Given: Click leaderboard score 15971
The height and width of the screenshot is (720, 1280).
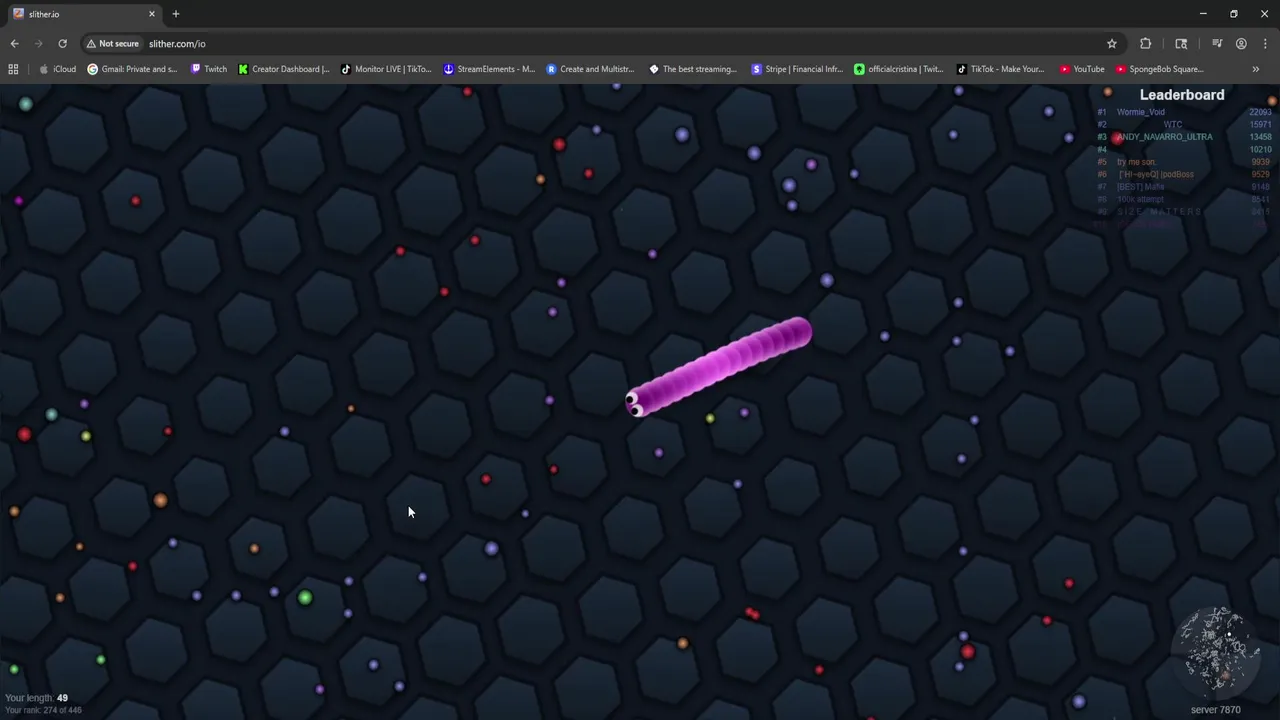Looking at the screenshot, I should point(1260,124).
